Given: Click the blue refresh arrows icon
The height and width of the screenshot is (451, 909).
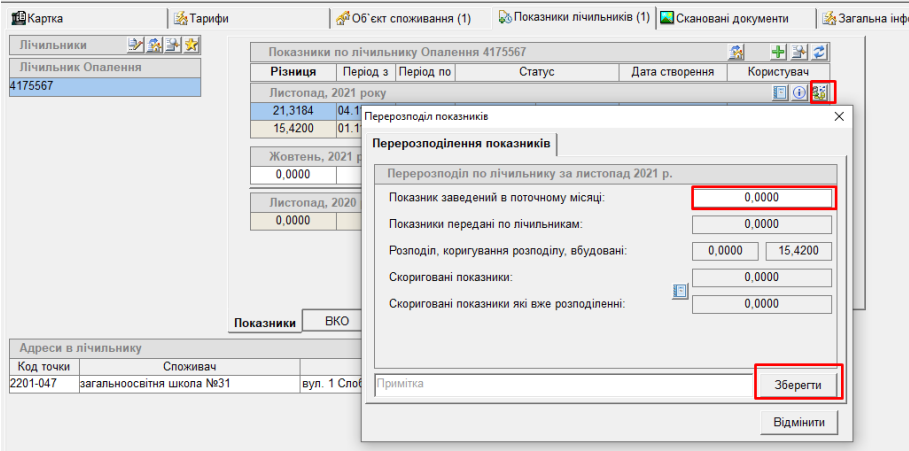Looking at the screenshot, I should (x=820, y=52).
